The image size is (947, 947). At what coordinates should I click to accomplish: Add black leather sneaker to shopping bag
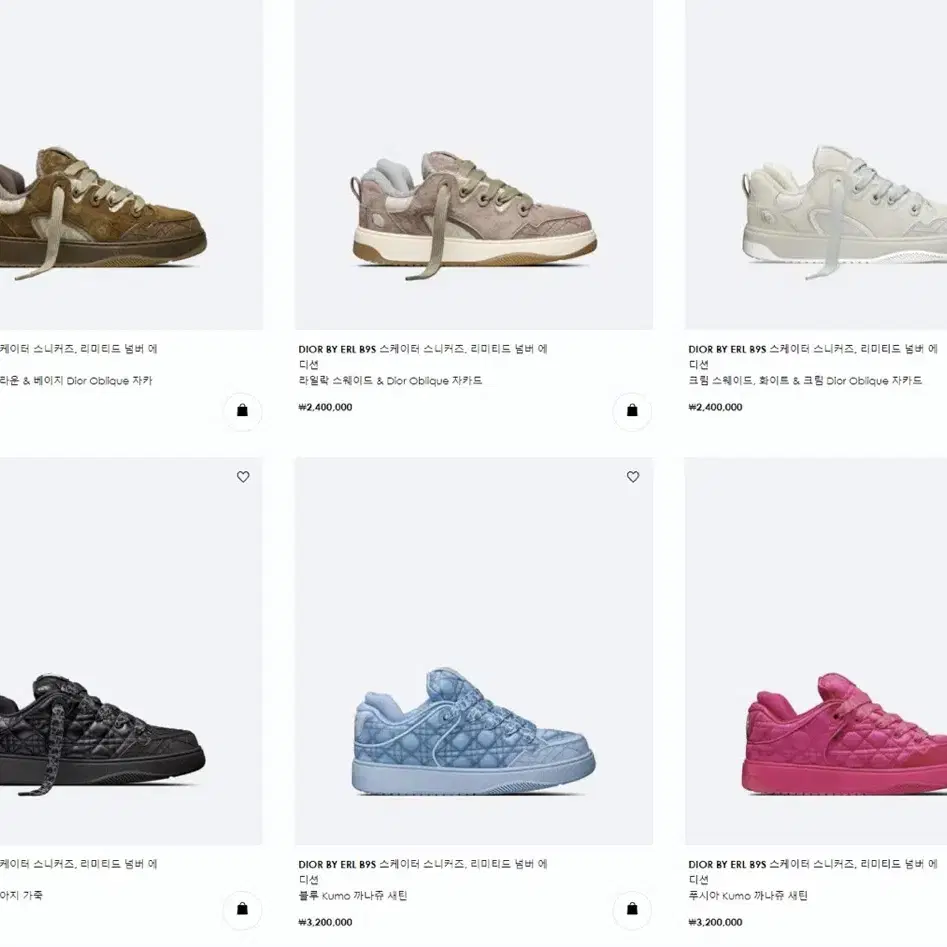point(242,909)
